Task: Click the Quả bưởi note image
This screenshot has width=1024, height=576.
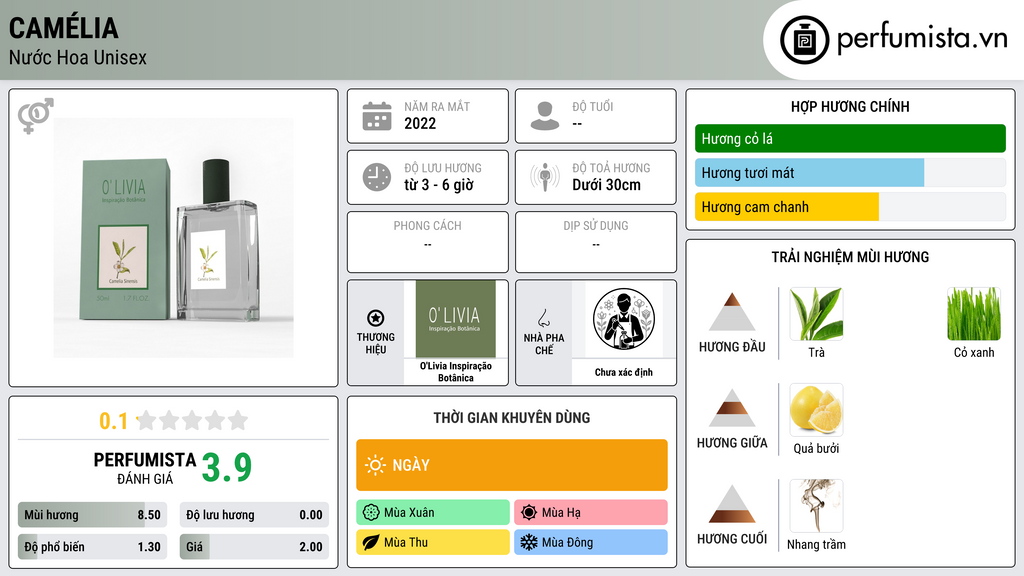Action: (x=816, y=410)
